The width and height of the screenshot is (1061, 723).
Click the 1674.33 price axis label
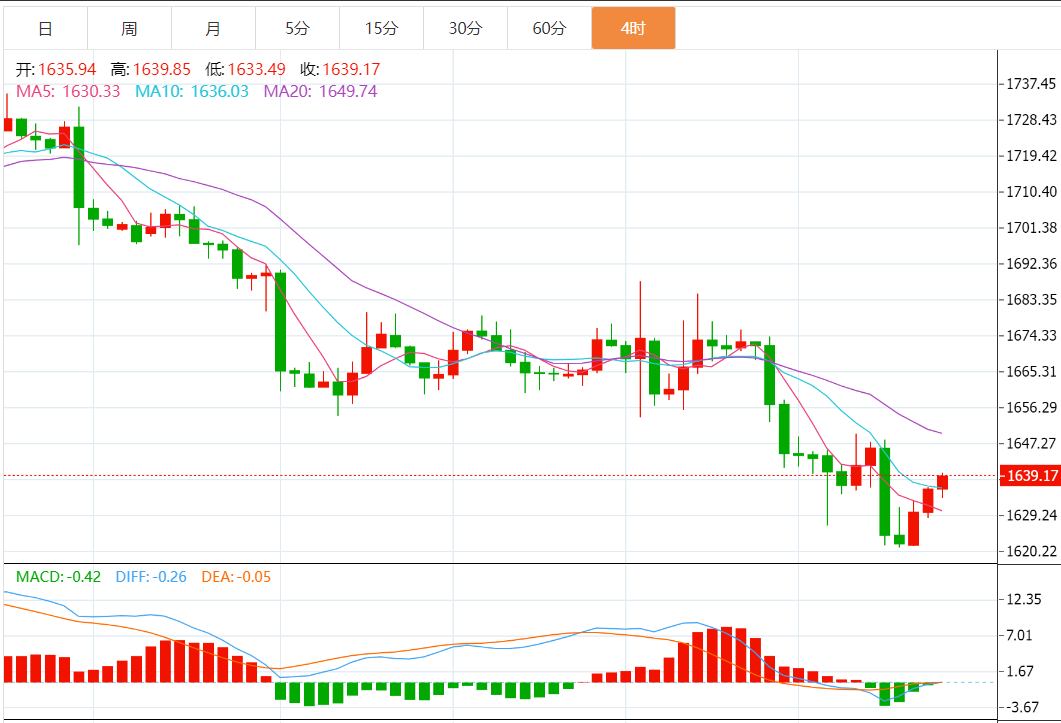[1031, 335]
